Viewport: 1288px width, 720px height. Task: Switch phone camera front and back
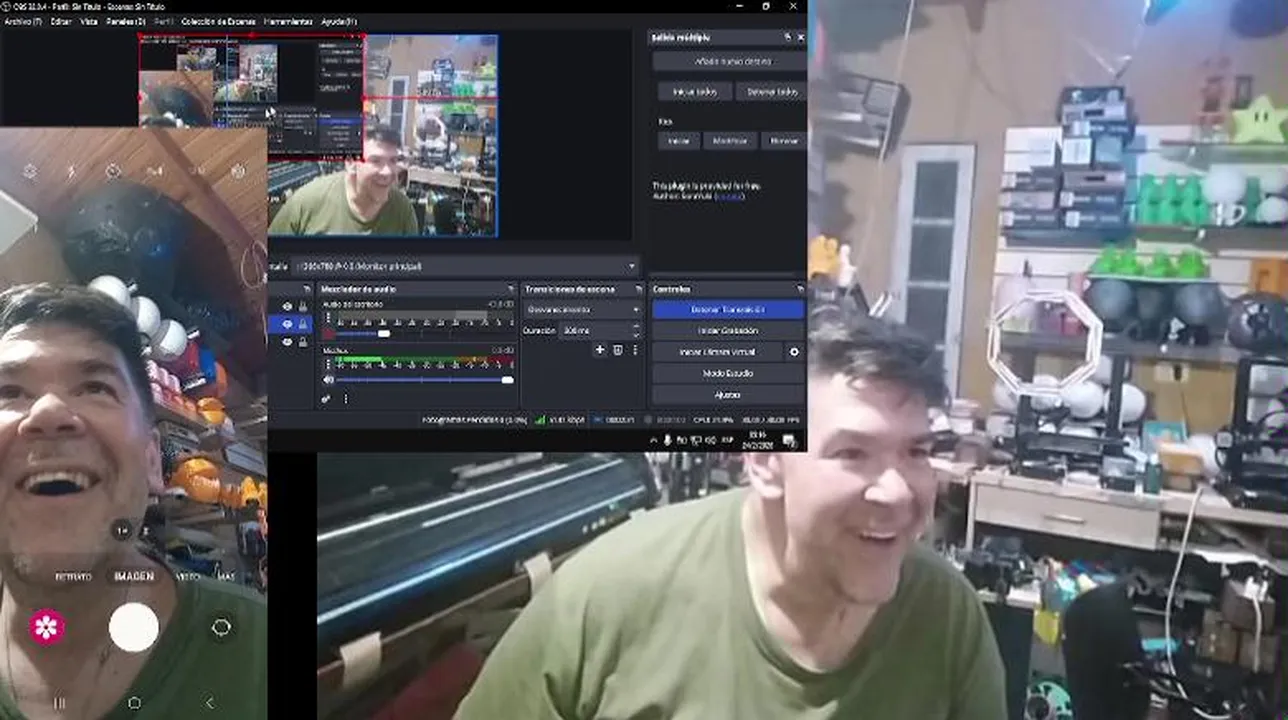point(221,627)
